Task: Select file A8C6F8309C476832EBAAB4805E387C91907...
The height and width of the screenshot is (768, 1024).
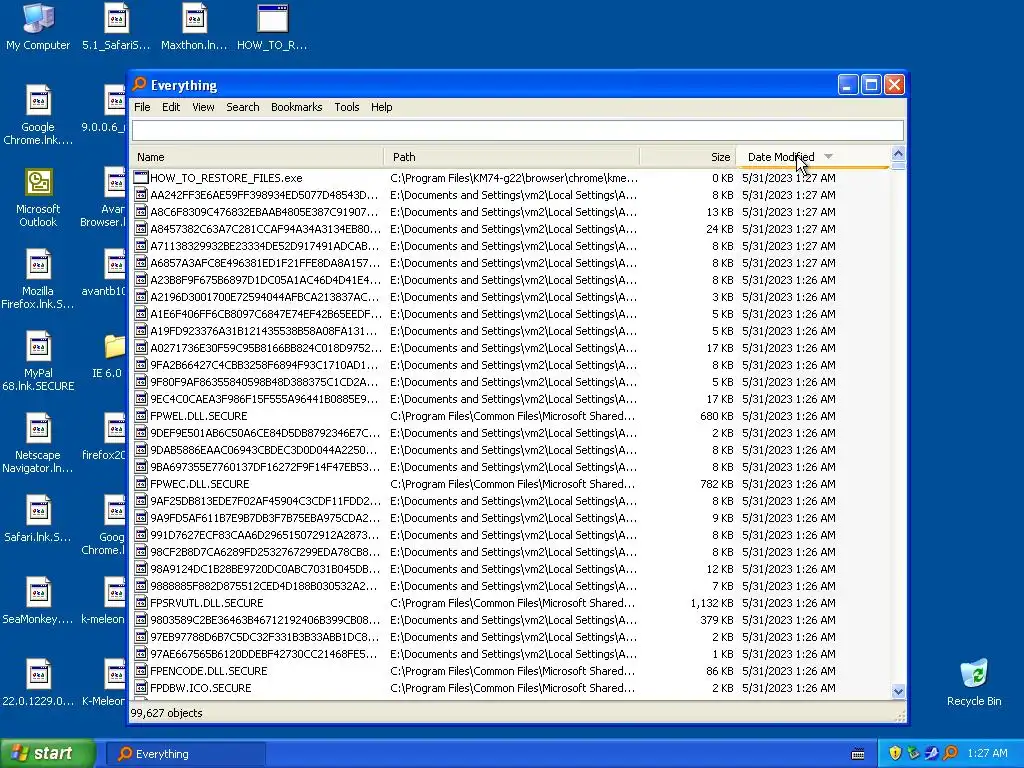Action: pyautogui.click(x=264, y=212)
